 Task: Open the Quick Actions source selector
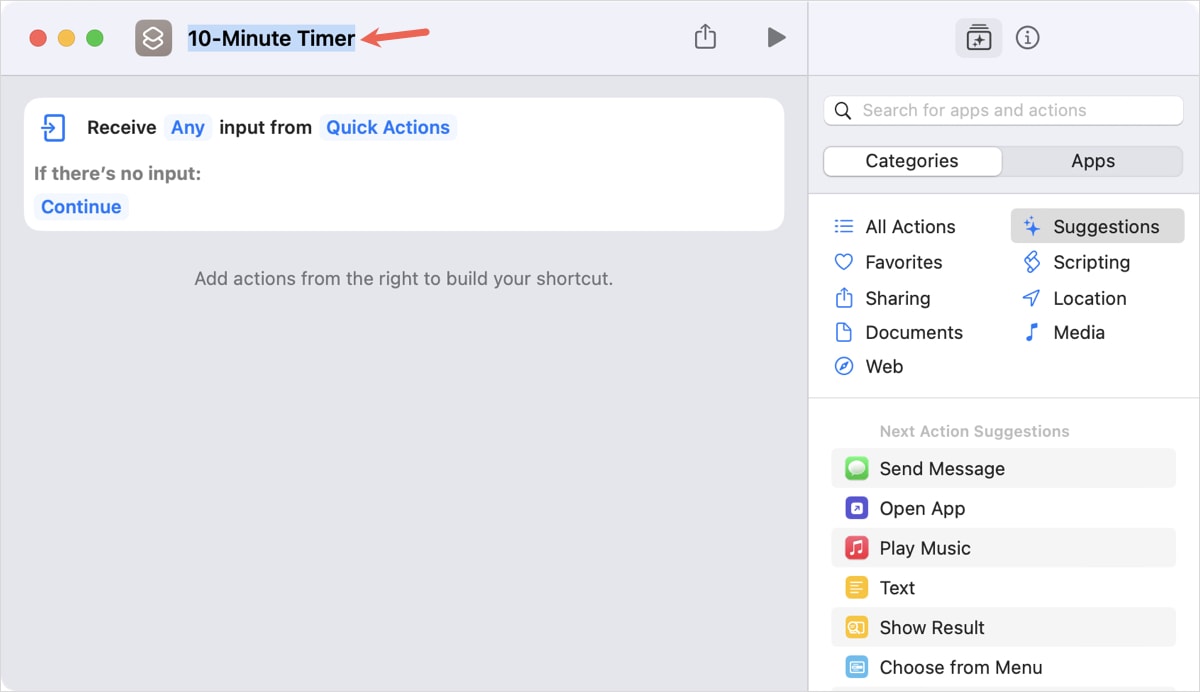388,127
